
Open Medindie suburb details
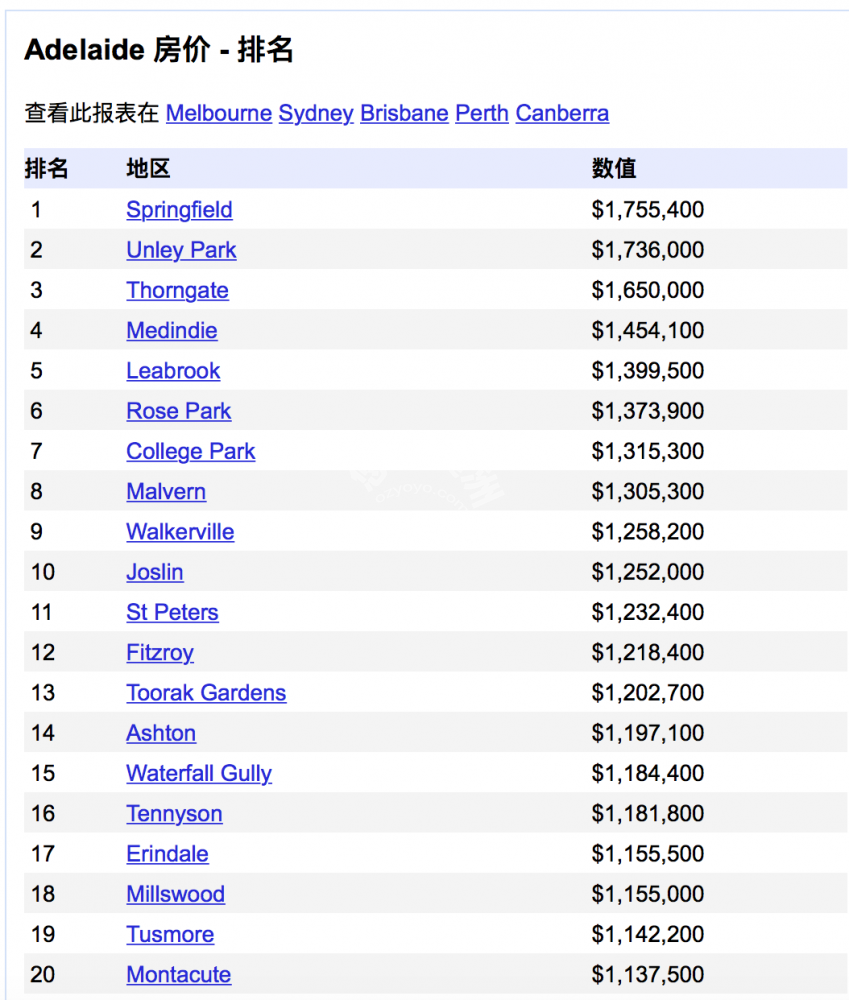pos(171,331)
